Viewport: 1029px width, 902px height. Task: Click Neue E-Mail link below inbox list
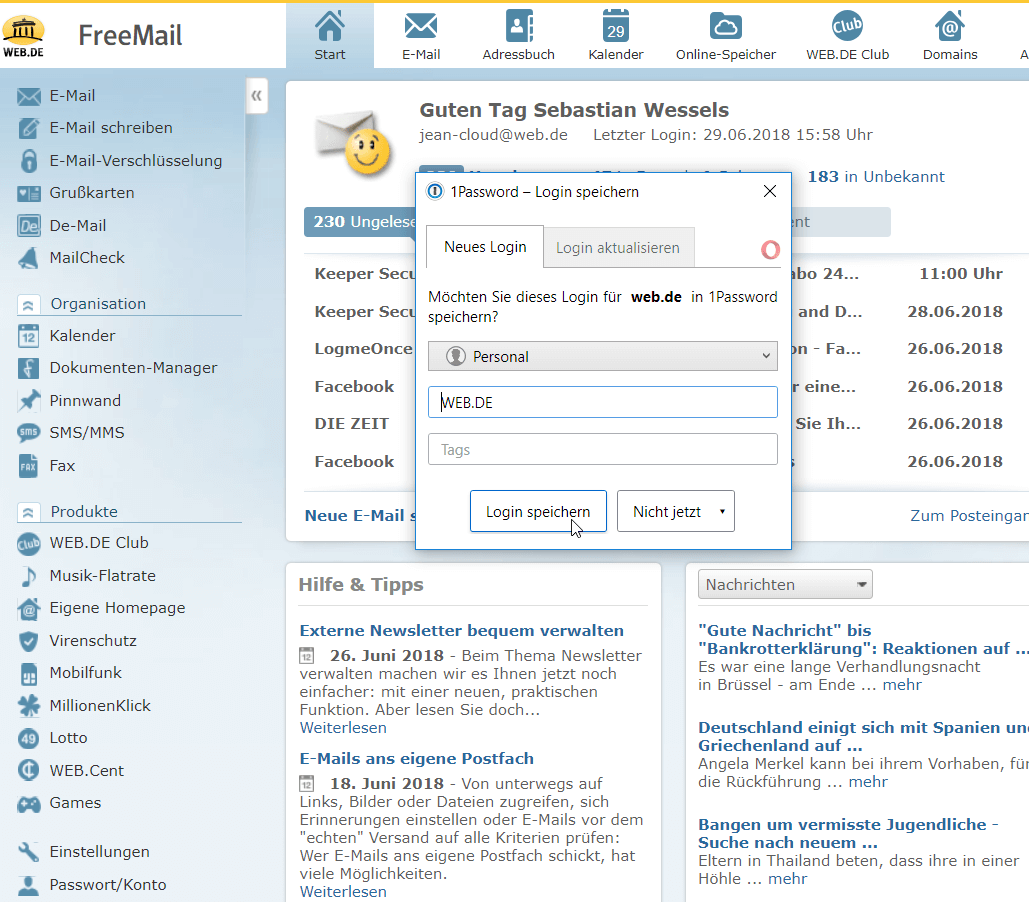click(x=360, y=516)
